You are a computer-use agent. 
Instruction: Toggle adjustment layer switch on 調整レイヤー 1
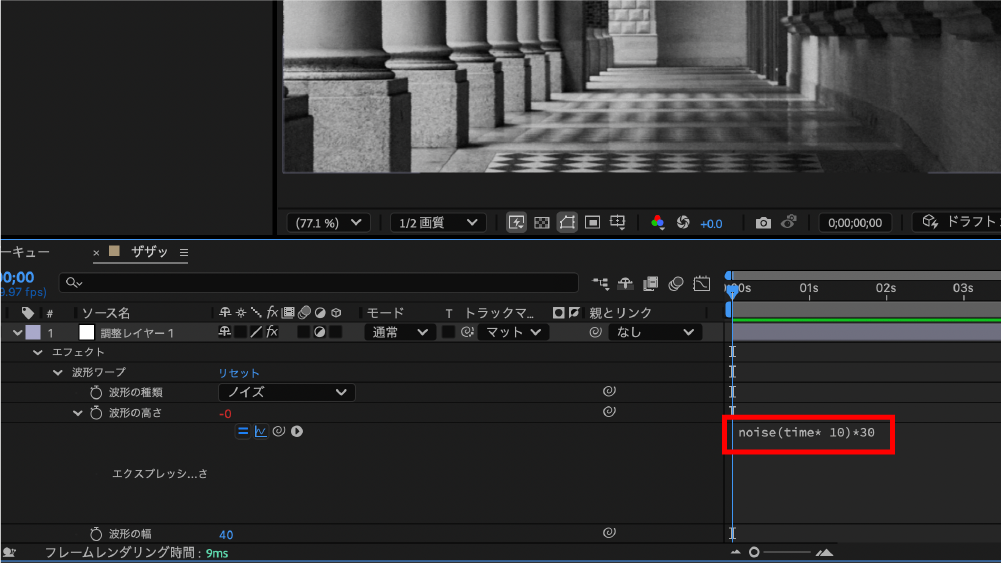[x=319, y=332]
